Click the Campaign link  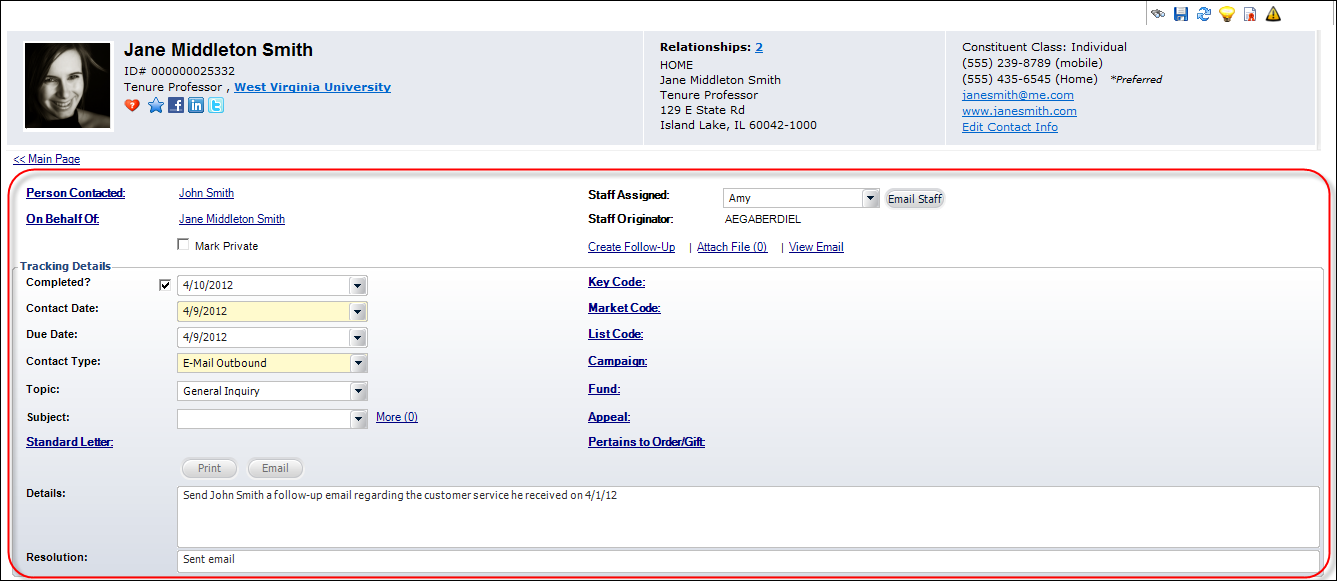(x=617, y=361)
